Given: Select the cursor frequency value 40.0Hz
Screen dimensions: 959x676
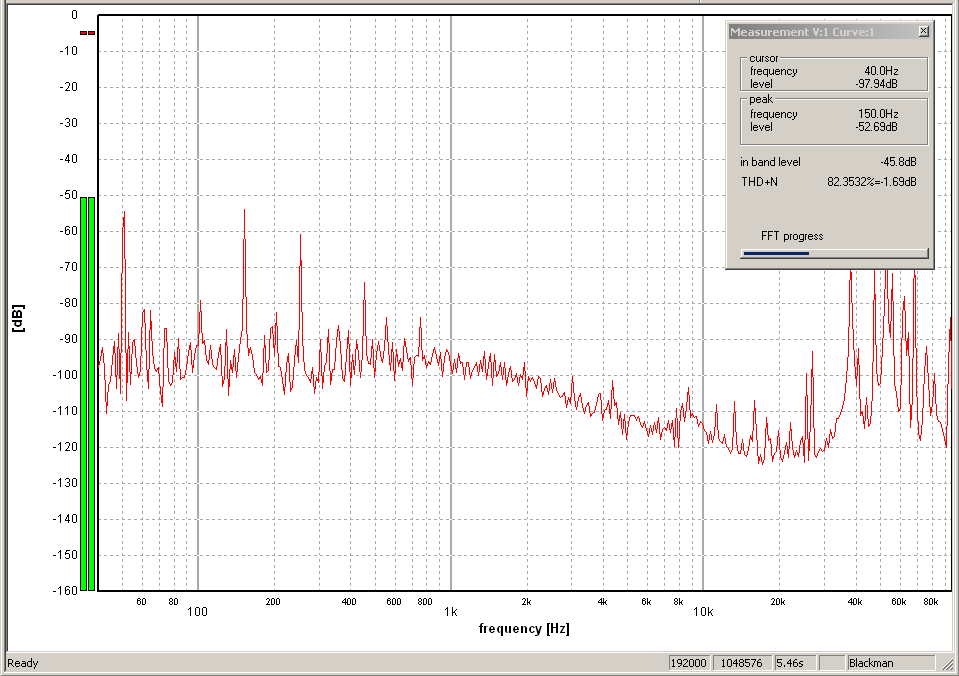Looking at the screenshot, I should [x=880, y=71].
